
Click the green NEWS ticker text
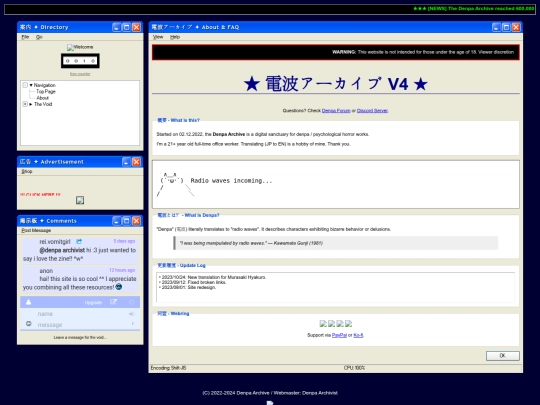click(474, 9)
